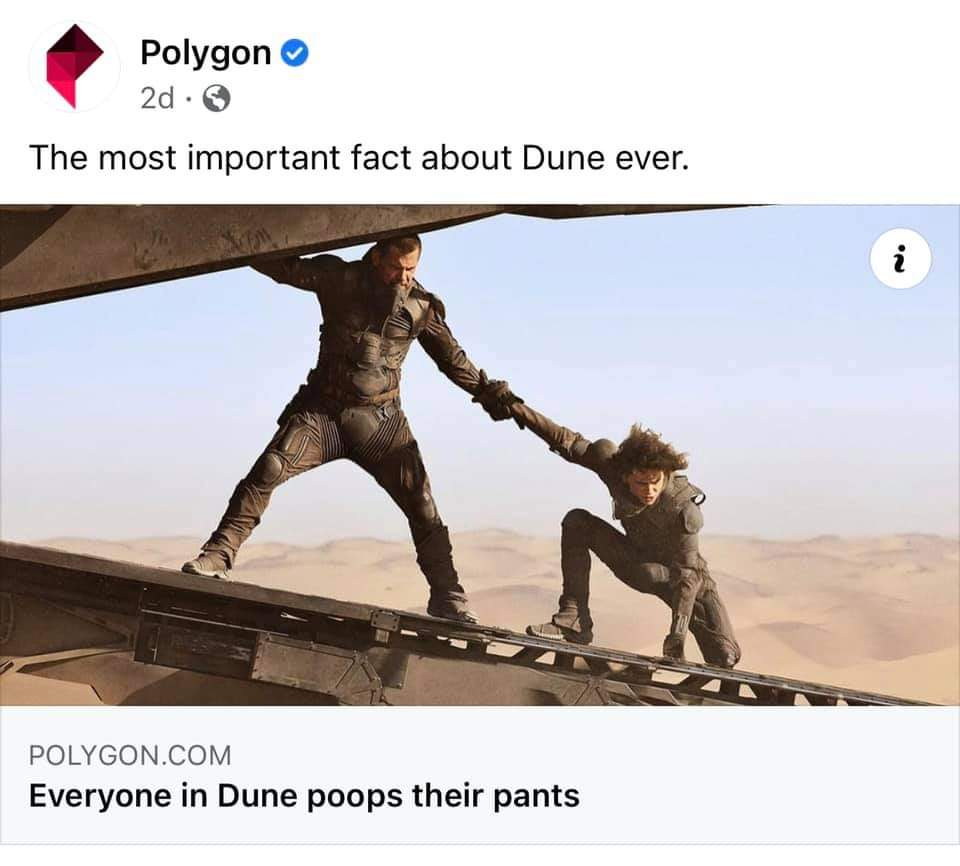This screenshot has width=960, height=866.
Task: Select the caption about Dune's most important fact
Action: (359, 158)
